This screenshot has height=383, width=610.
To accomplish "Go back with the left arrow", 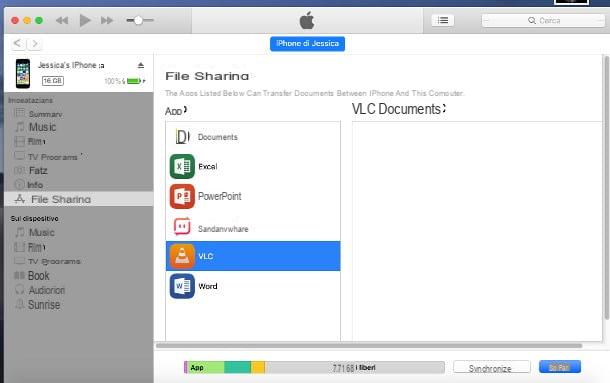I will click(x=18, y=43).
